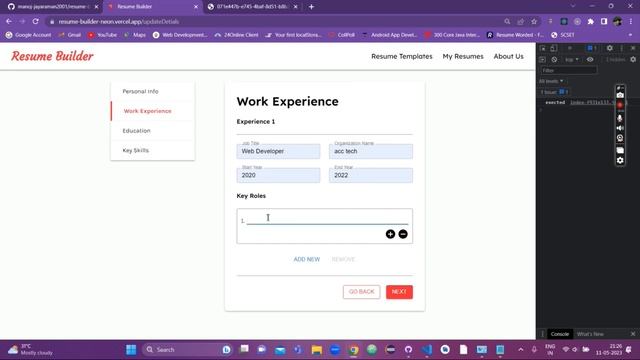Open Visual Studio Code from the taskbar
The height and width of the screenshot is (360, 640).
click(x=427, y=350)
